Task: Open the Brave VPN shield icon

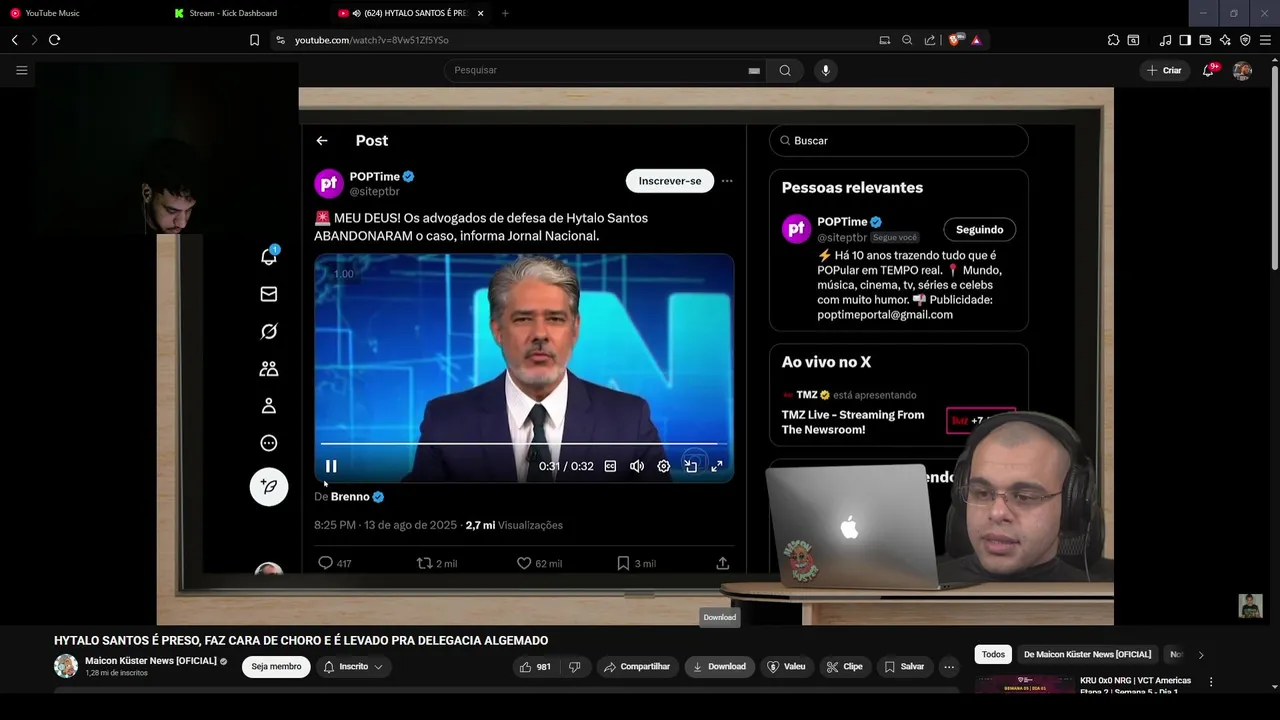Action: (1245, 40)
